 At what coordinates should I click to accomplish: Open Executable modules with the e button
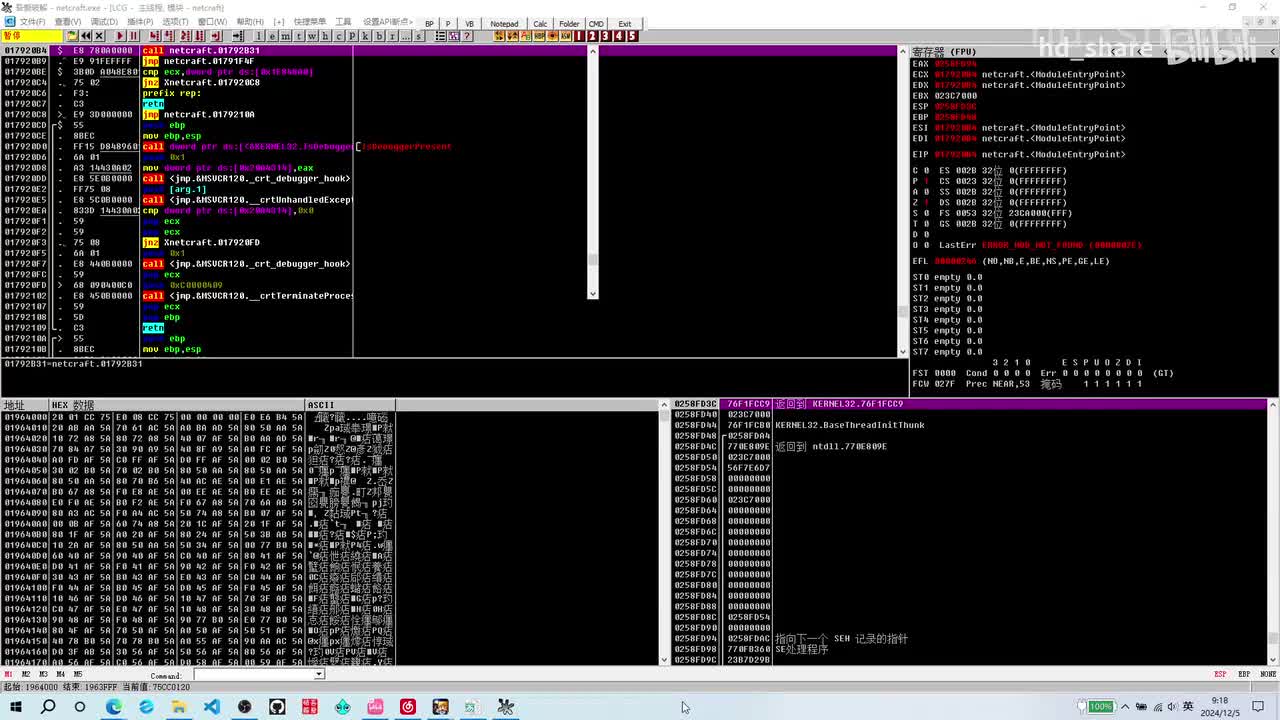coord(273,36)
